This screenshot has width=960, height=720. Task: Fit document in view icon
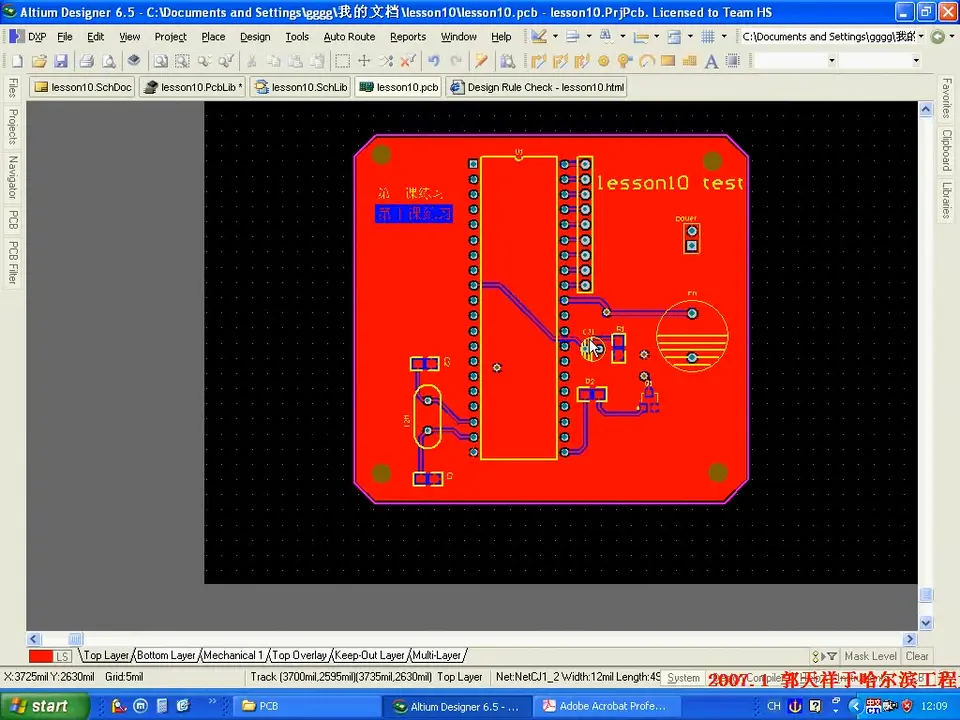click(x=160, y=61)
